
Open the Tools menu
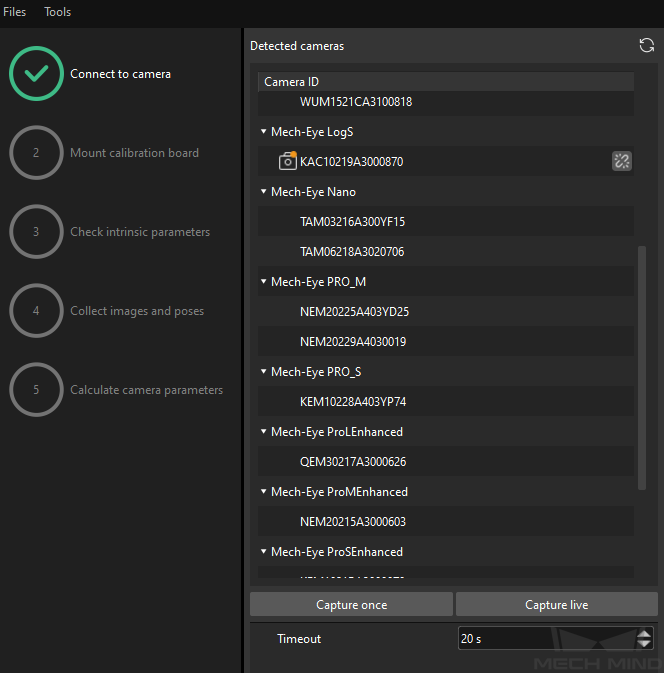(58, 12)
